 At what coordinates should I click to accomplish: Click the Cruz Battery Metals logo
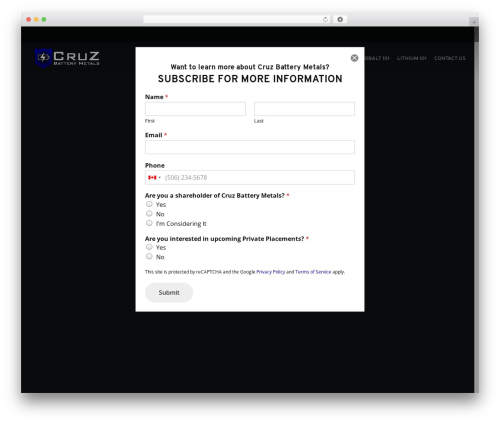click(x=67, y=58)
